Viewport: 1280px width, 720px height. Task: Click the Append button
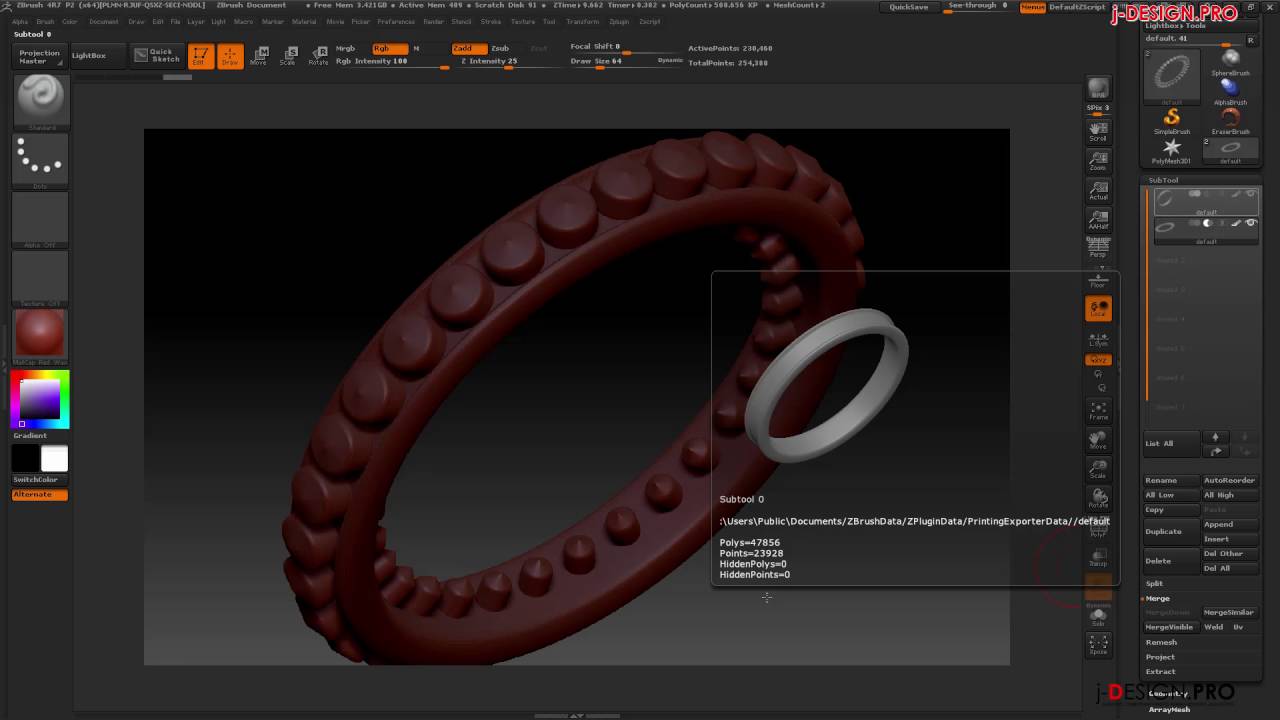click(1230, 524)
